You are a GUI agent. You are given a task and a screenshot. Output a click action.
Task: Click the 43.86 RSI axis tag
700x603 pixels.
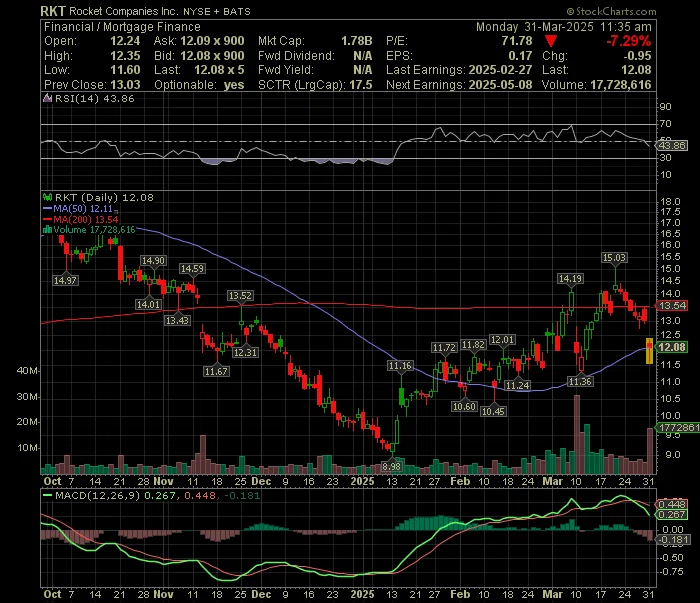click(x=671, y=146)
